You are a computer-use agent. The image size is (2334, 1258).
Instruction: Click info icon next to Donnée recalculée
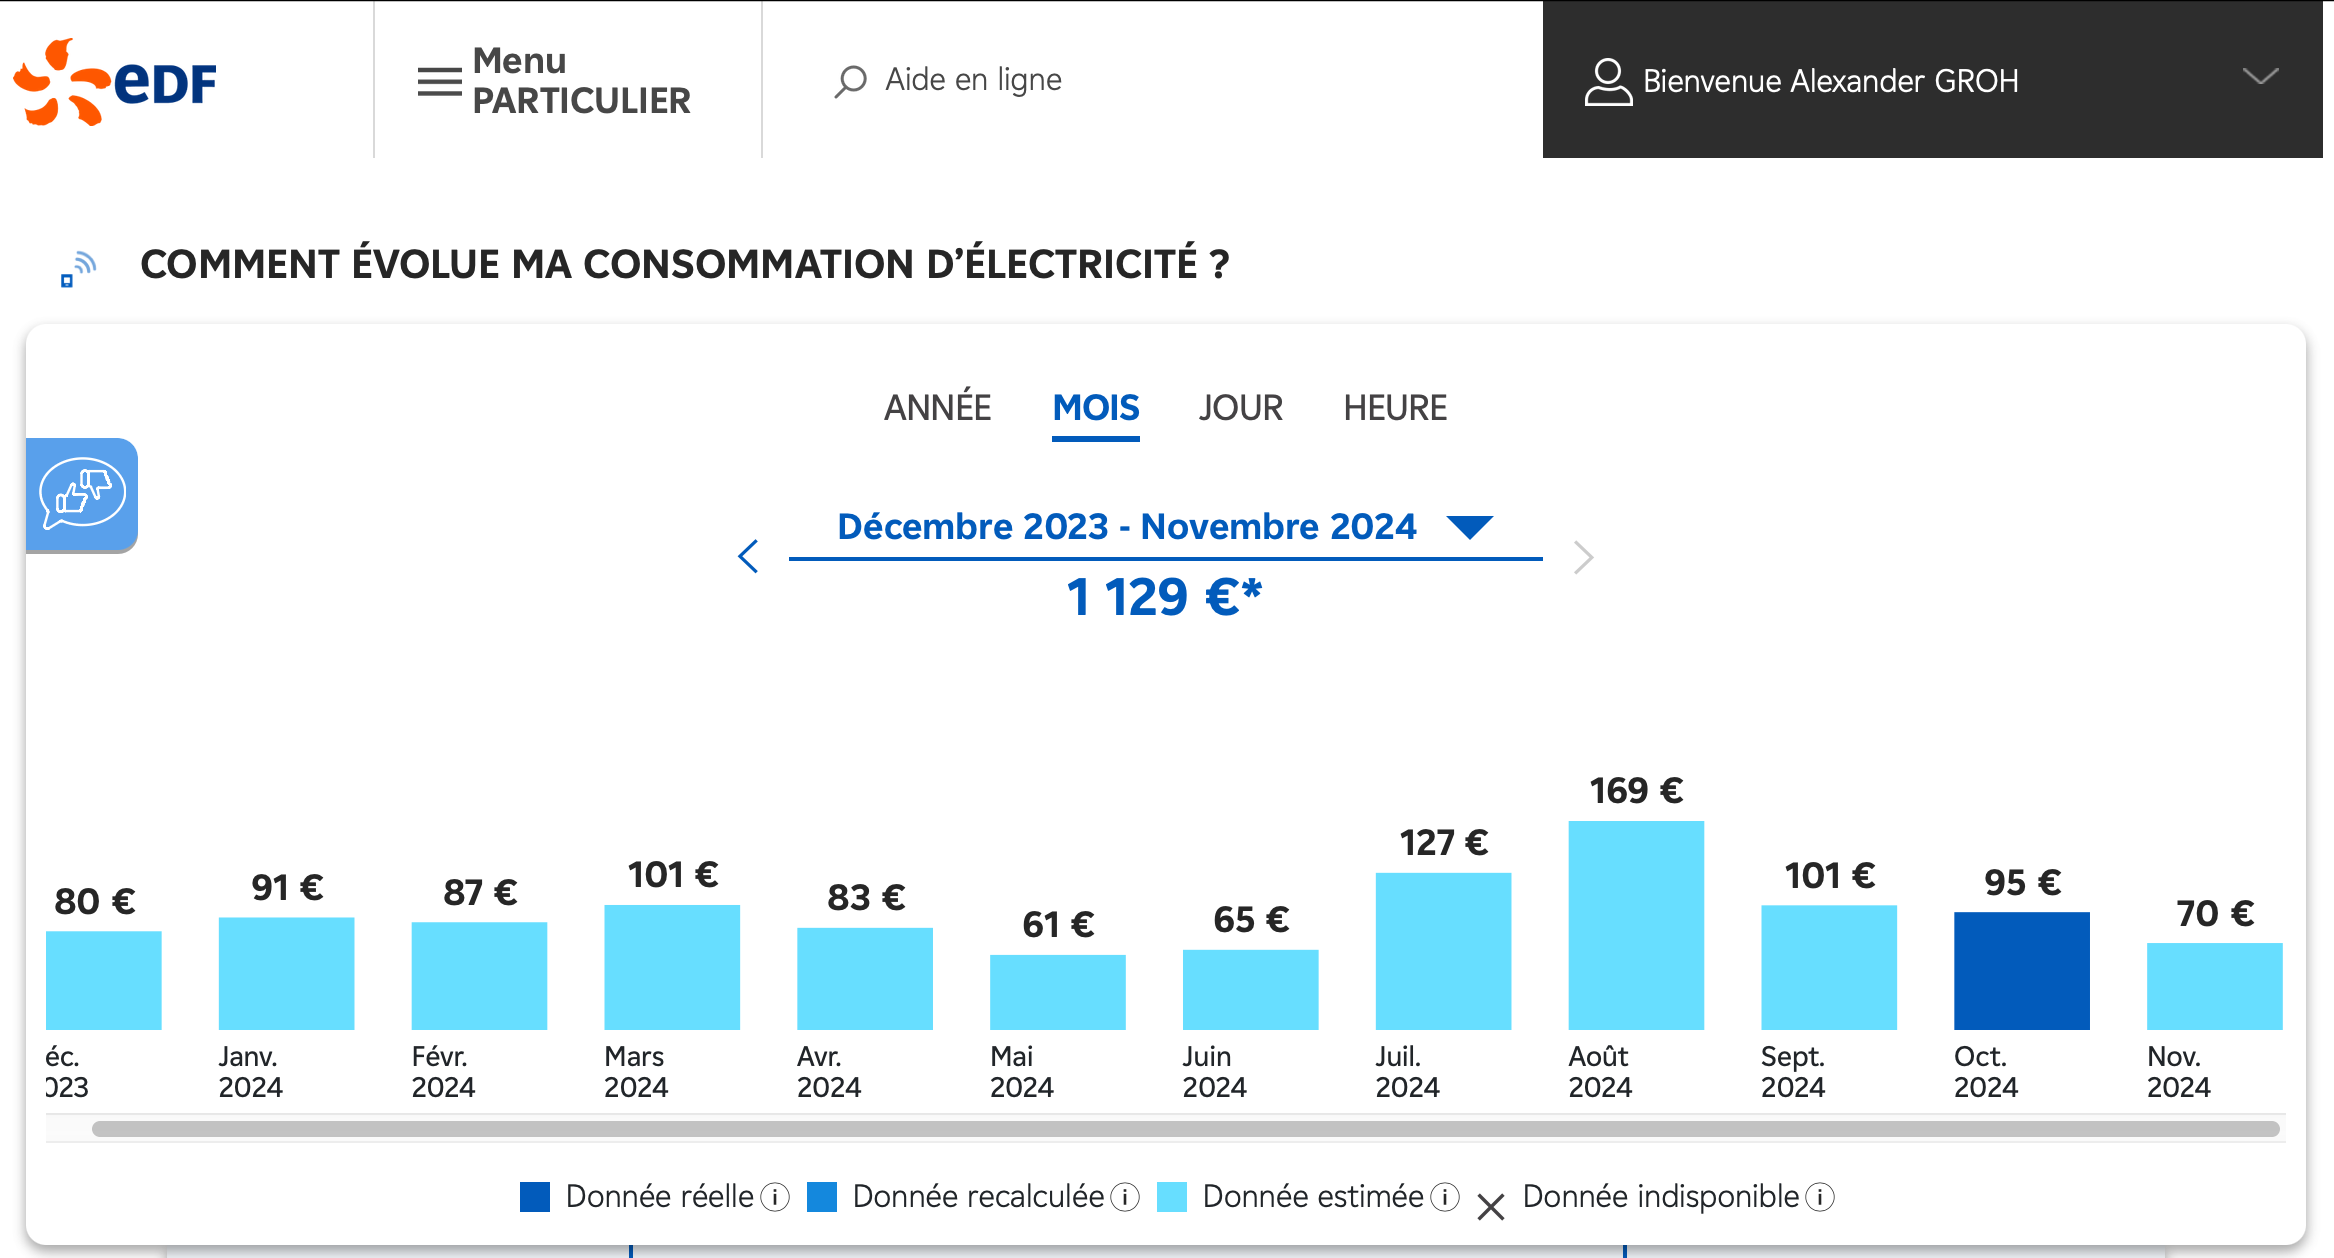point(1125,1197)
